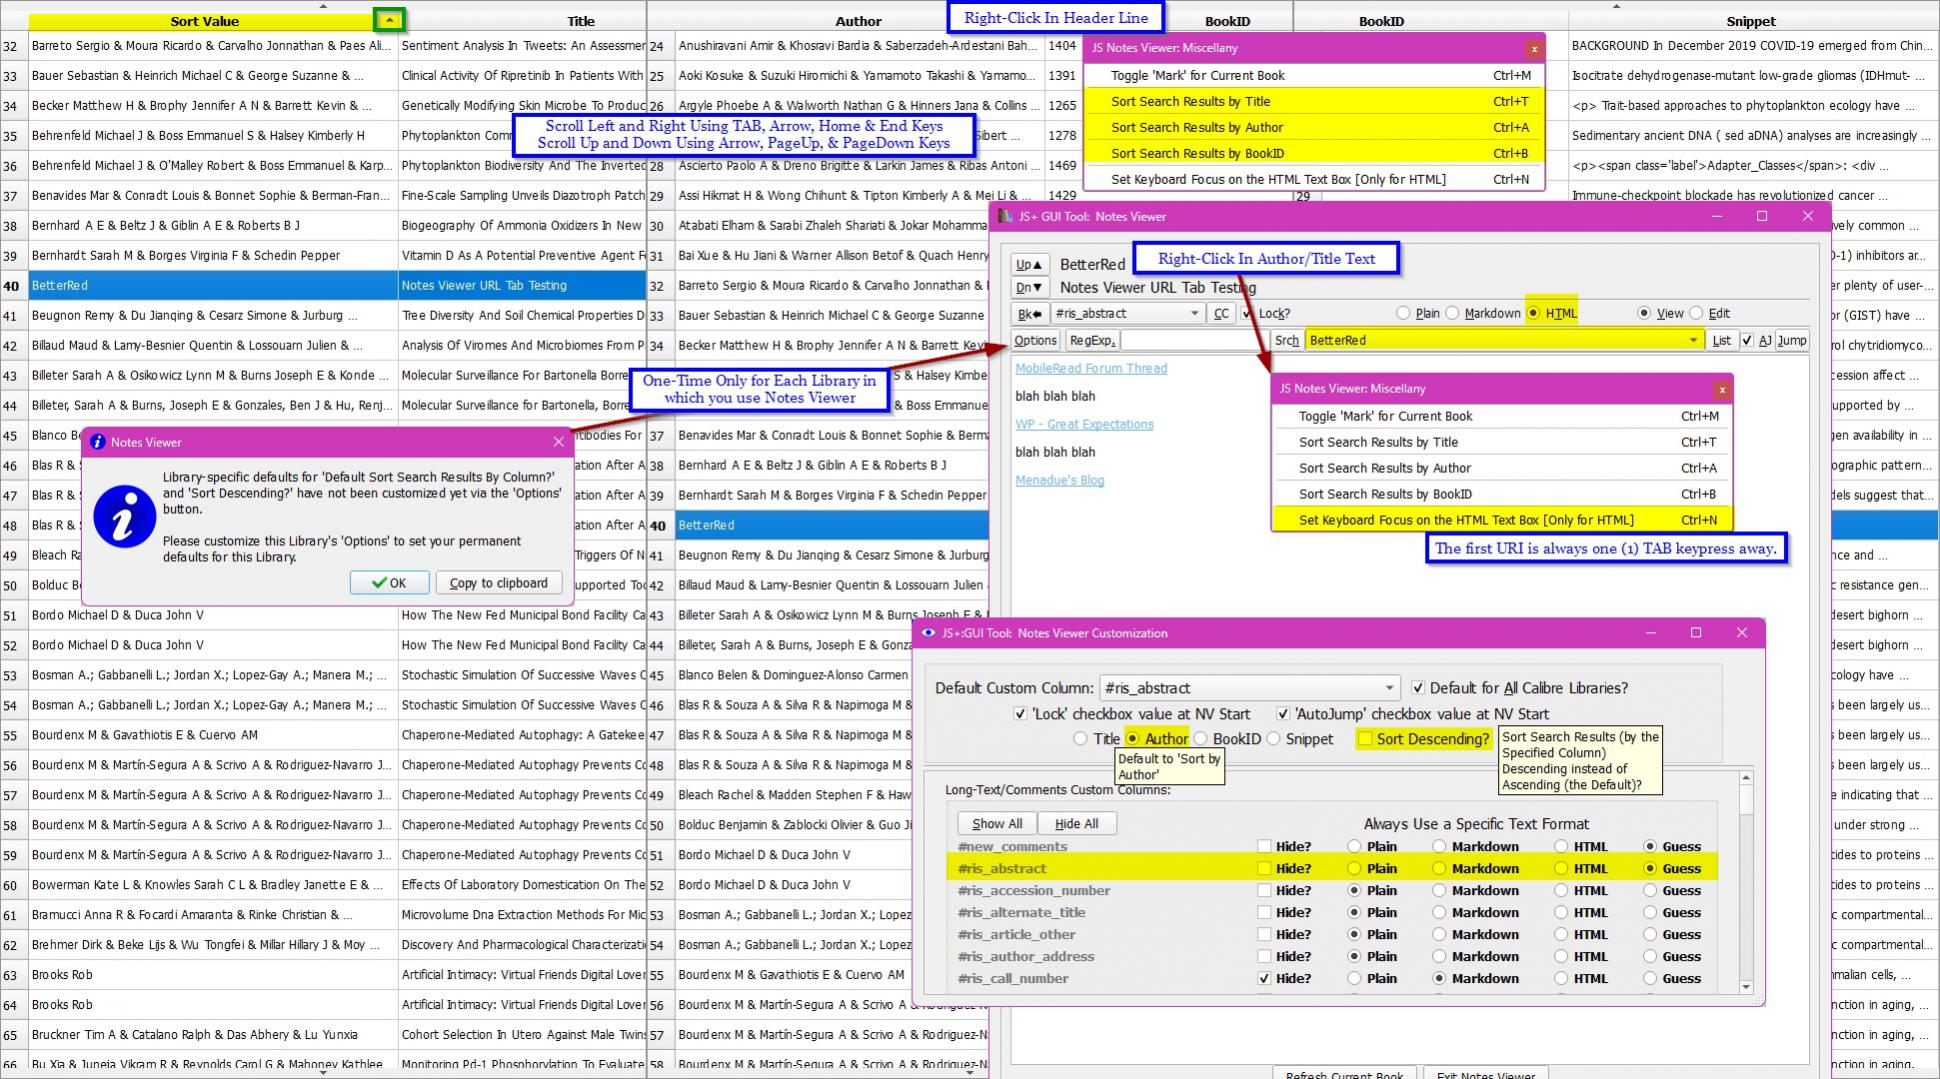Toggle the Lock? checkbox in Notes Viewer toolbar
Screen dimensions: 1940x1079
[x=1247, y=314]
